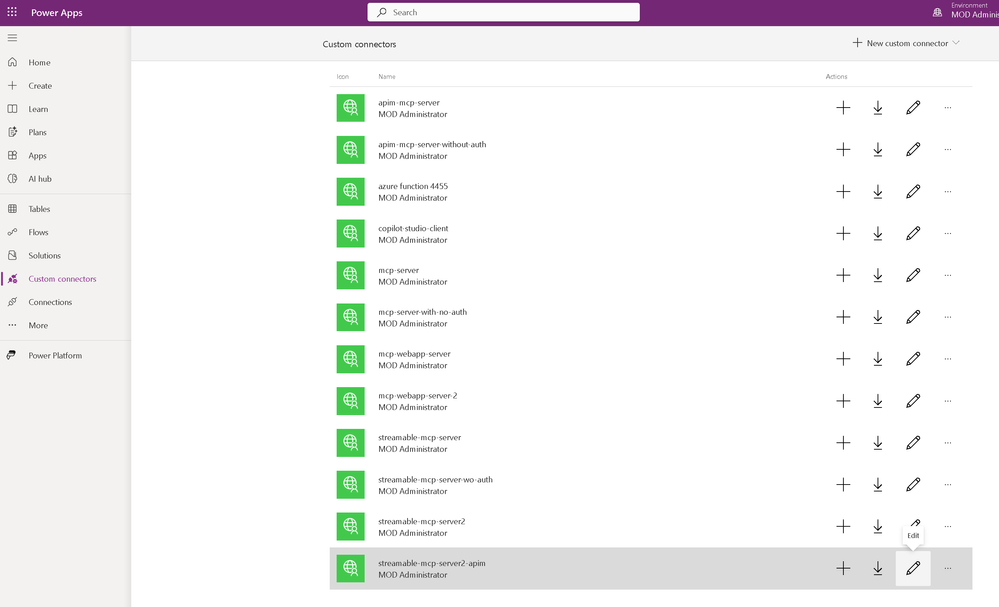Edit the mcp-webapp-server connector
The width and height of the screenshot is (999, 607).
[913, 359]
